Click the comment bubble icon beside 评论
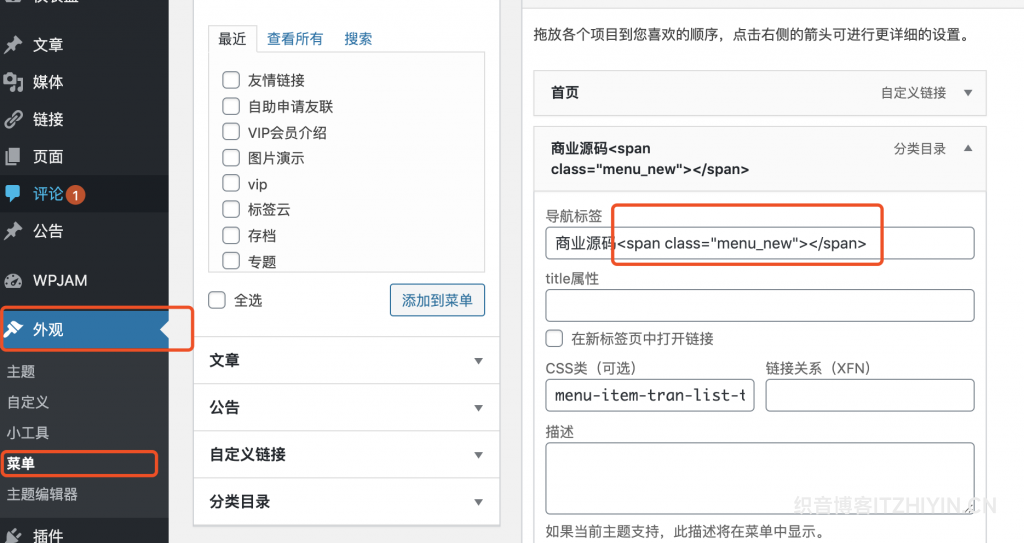This screenshot has width=1024, height=543. pyautogui.click(x=13, y=193)
